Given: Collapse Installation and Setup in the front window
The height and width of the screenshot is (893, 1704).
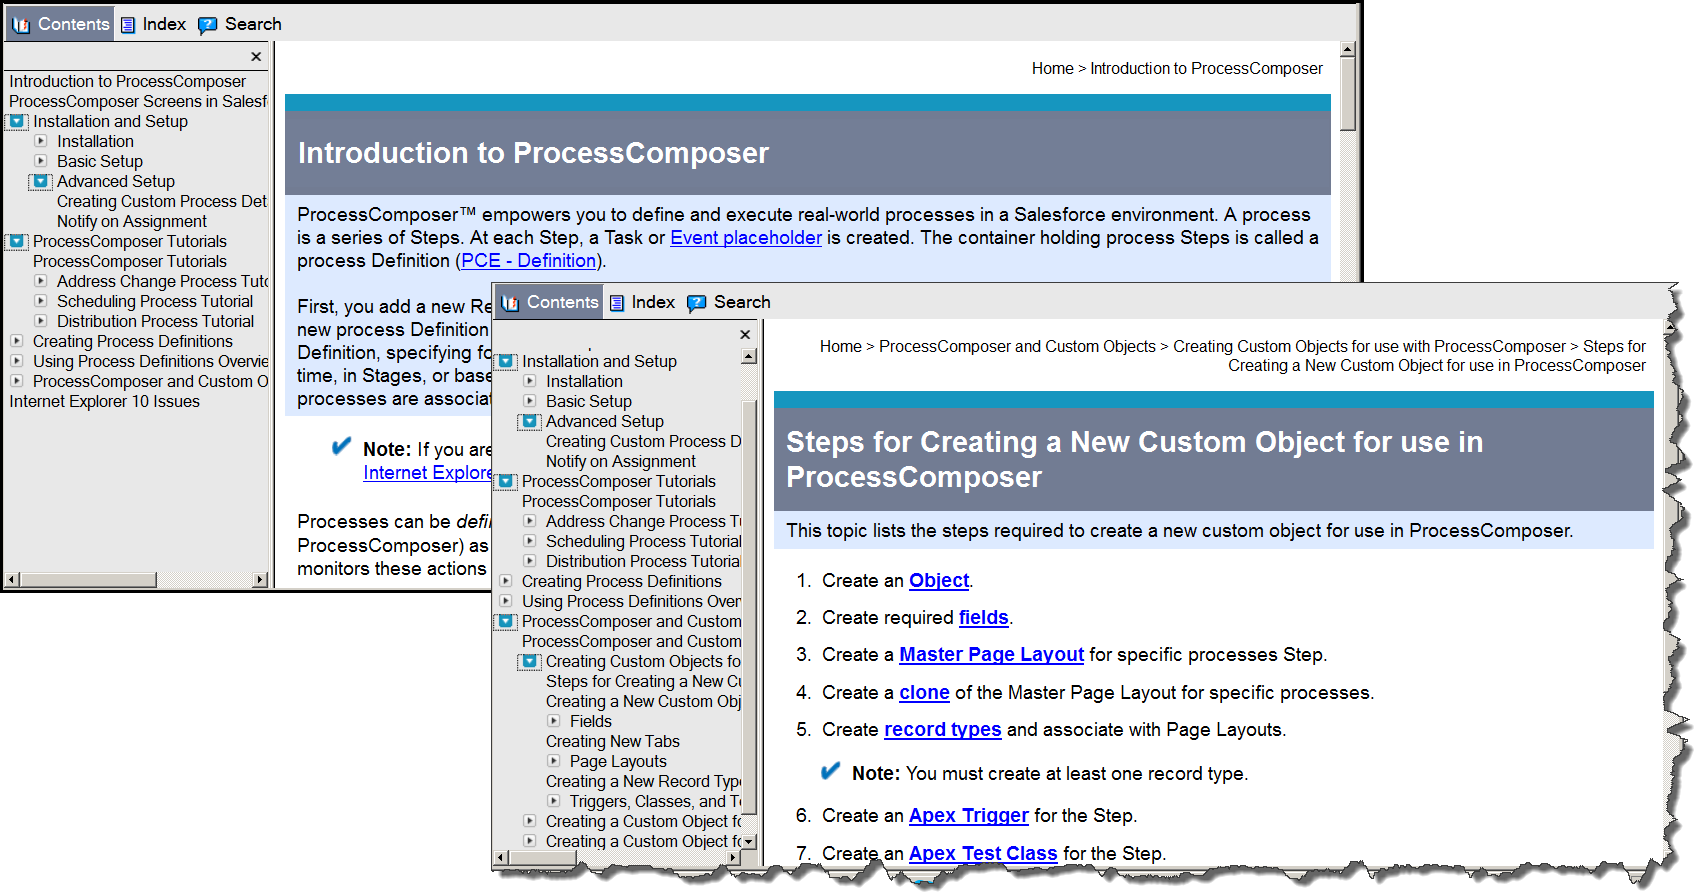Looking at the screenshot, I should tap(506, 361).
